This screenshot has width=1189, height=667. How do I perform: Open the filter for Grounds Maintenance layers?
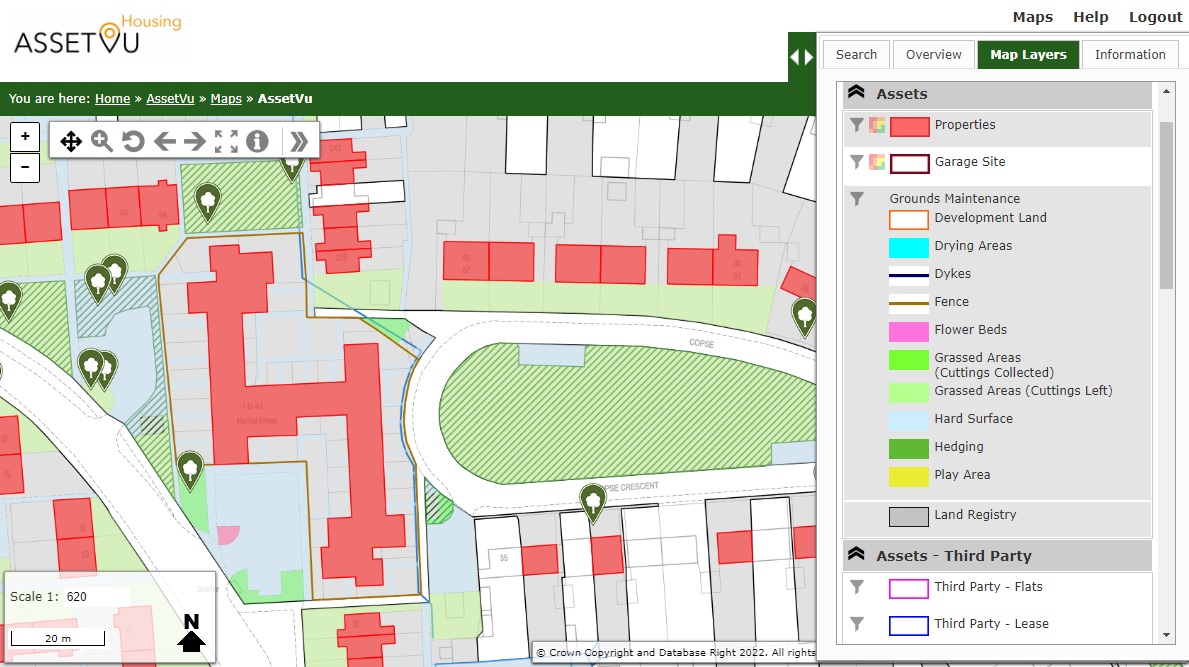click(857, 198)
